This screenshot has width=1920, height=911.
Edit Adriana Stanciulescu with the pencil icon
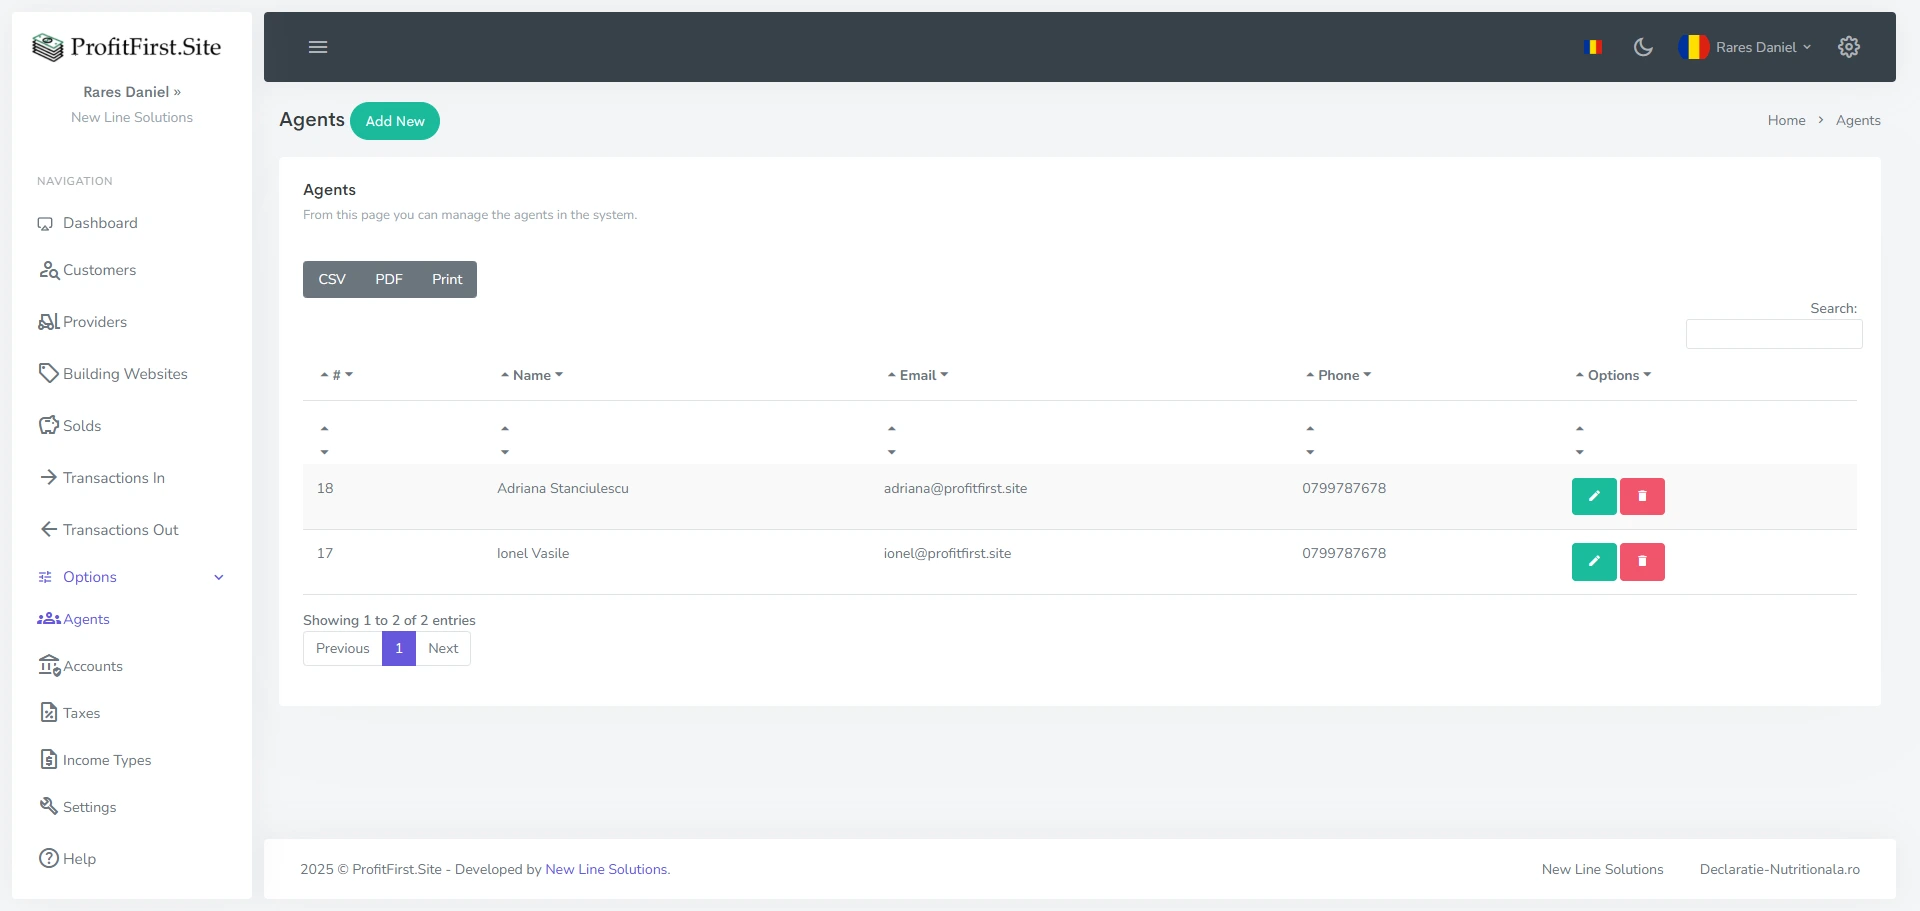1593,496
